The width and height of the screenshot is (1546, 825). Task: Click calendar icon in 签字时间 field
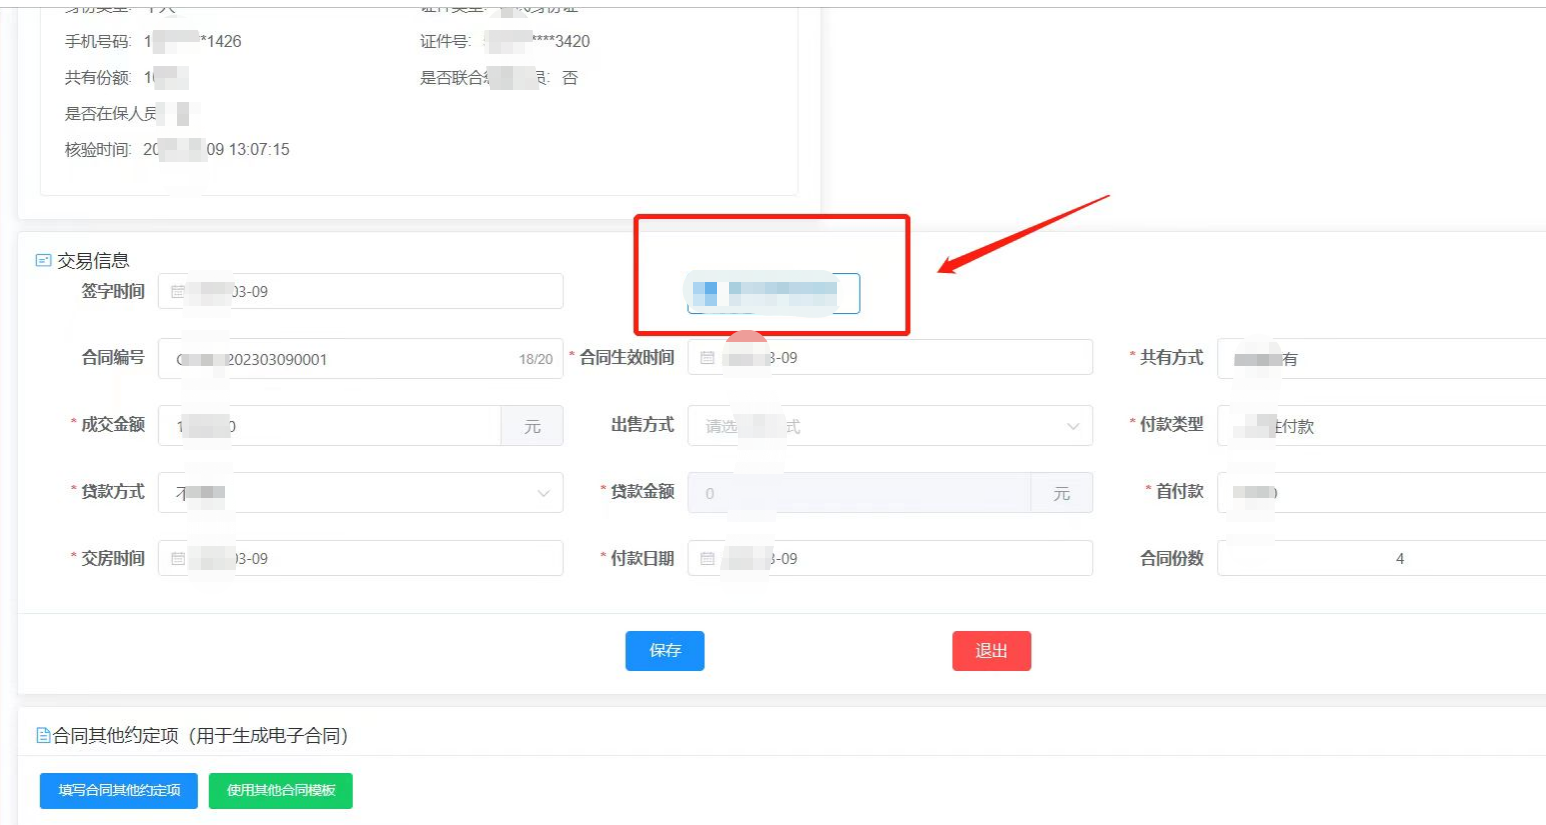tap(178, 292)
